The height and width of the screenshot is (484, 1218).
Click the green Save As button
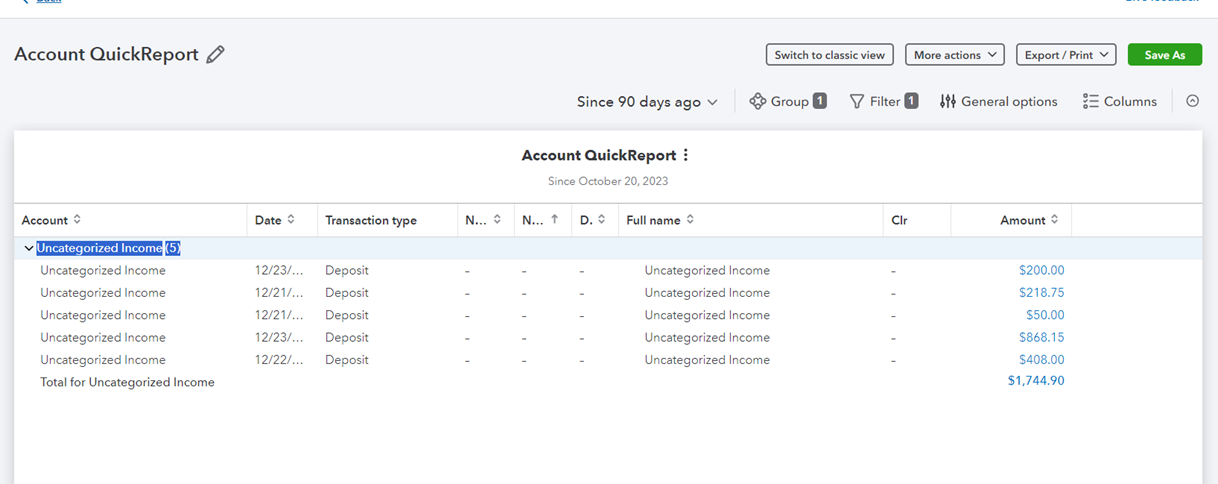(x=1164, y=55)
